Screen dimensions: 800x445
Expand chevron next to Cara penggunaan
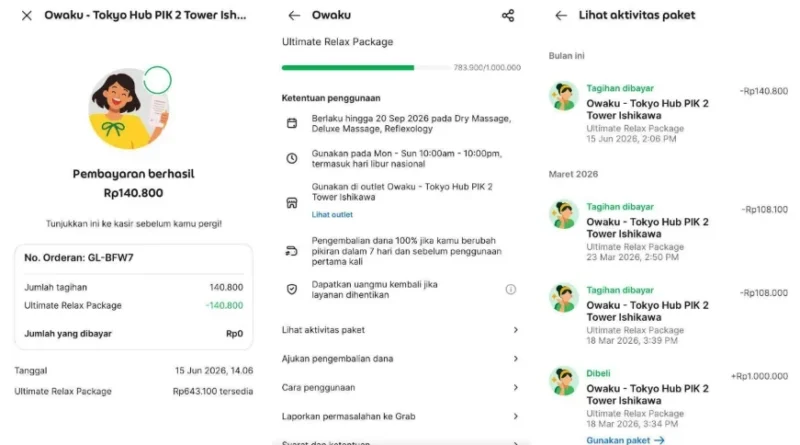click(515, 388)
